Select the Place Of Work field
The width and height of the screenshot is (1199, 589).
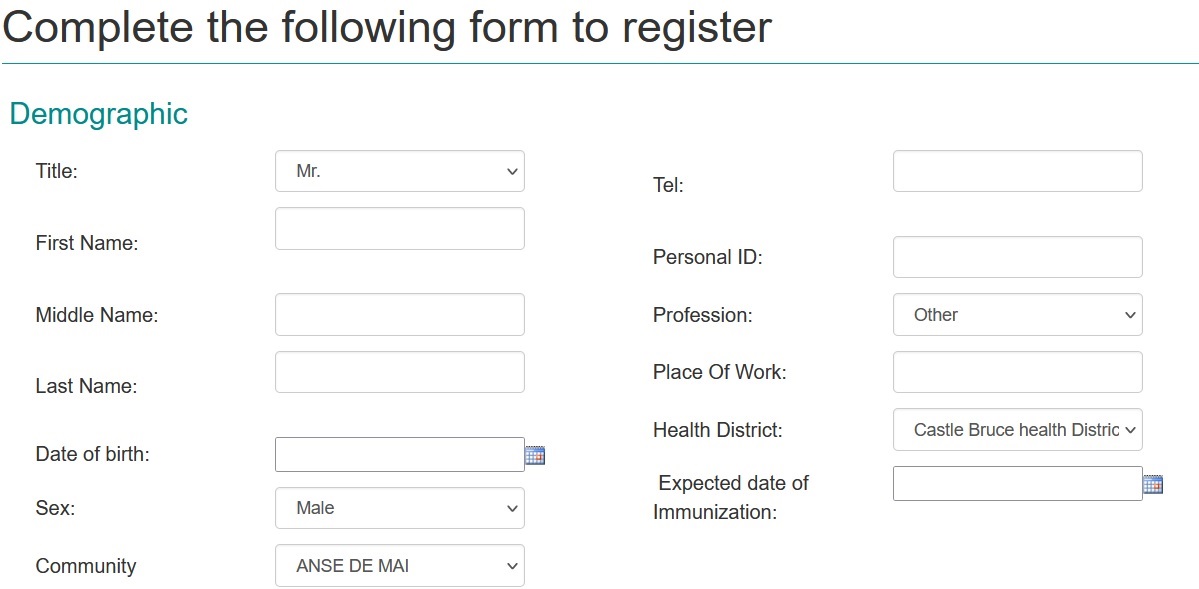pyautogui.click(x=1017, y=372)
